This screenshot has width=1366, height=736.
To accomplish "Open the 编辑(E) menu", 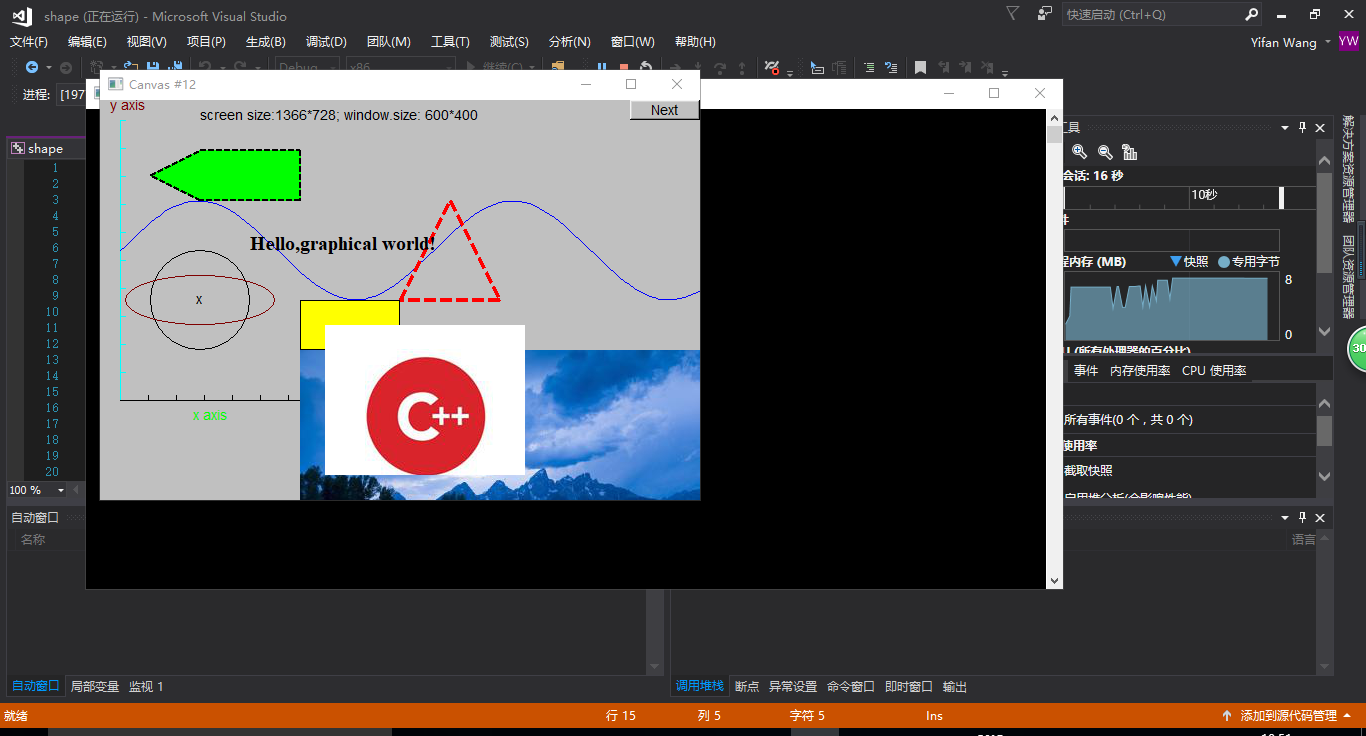I will coord(87,42).
